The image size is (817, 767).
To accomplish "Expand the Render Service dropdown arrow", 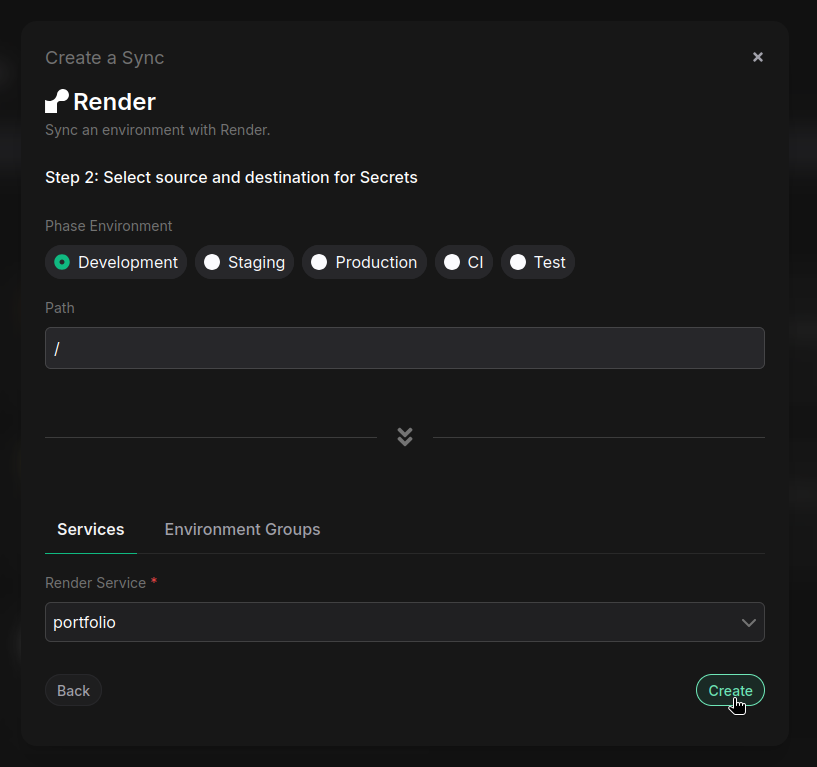I will 748,622.
